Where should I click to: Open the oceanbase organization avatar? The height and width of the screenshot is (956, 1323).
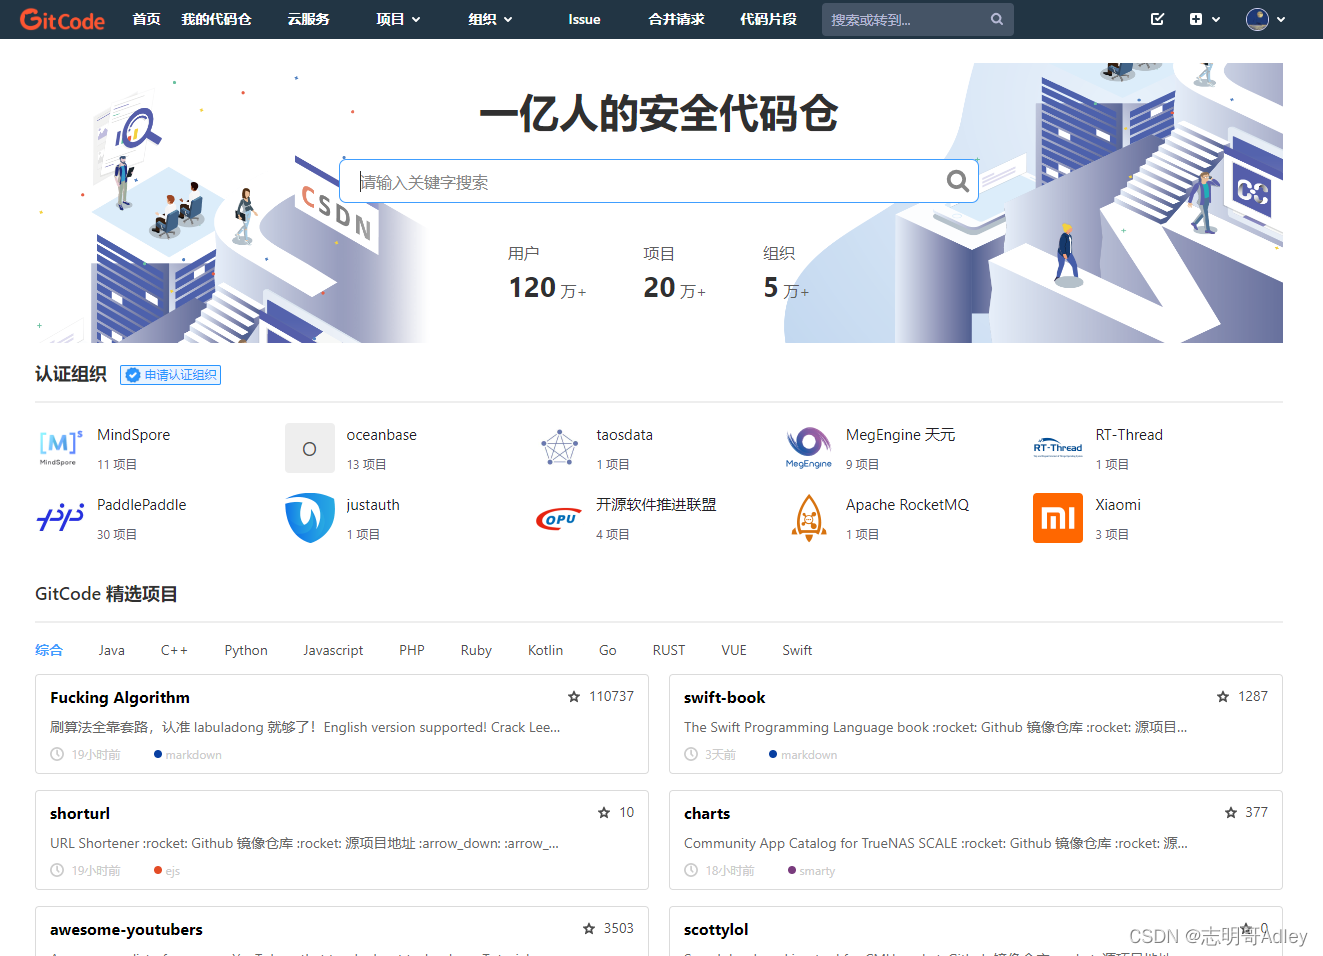[310, 448]
